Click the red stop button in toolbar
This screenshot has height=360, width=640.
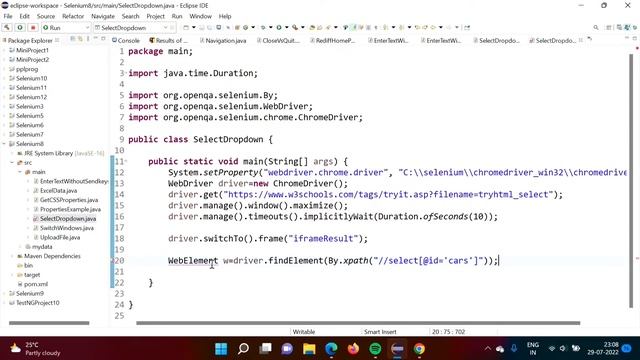(x=33, y=28)
